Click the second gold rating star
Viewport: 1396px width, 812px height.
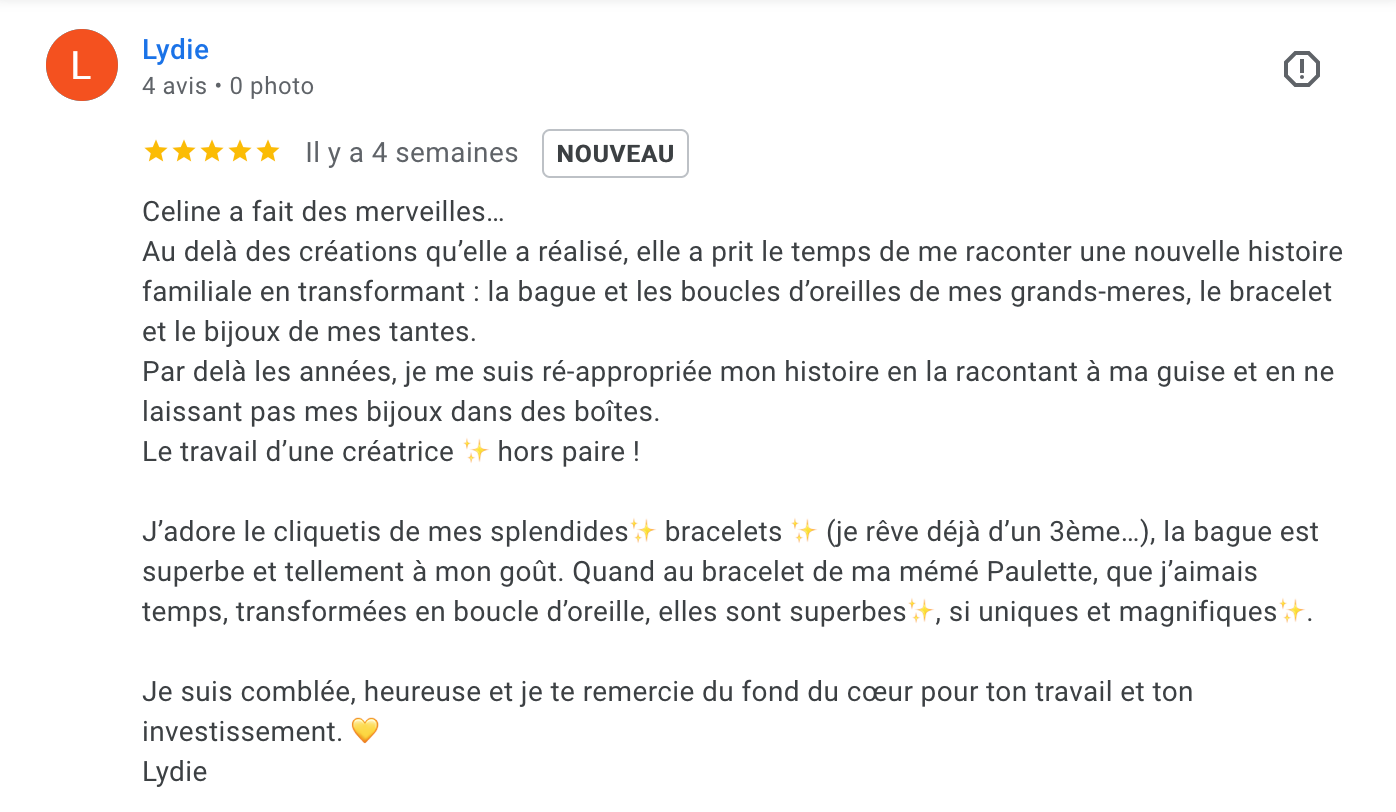[184, 152]
